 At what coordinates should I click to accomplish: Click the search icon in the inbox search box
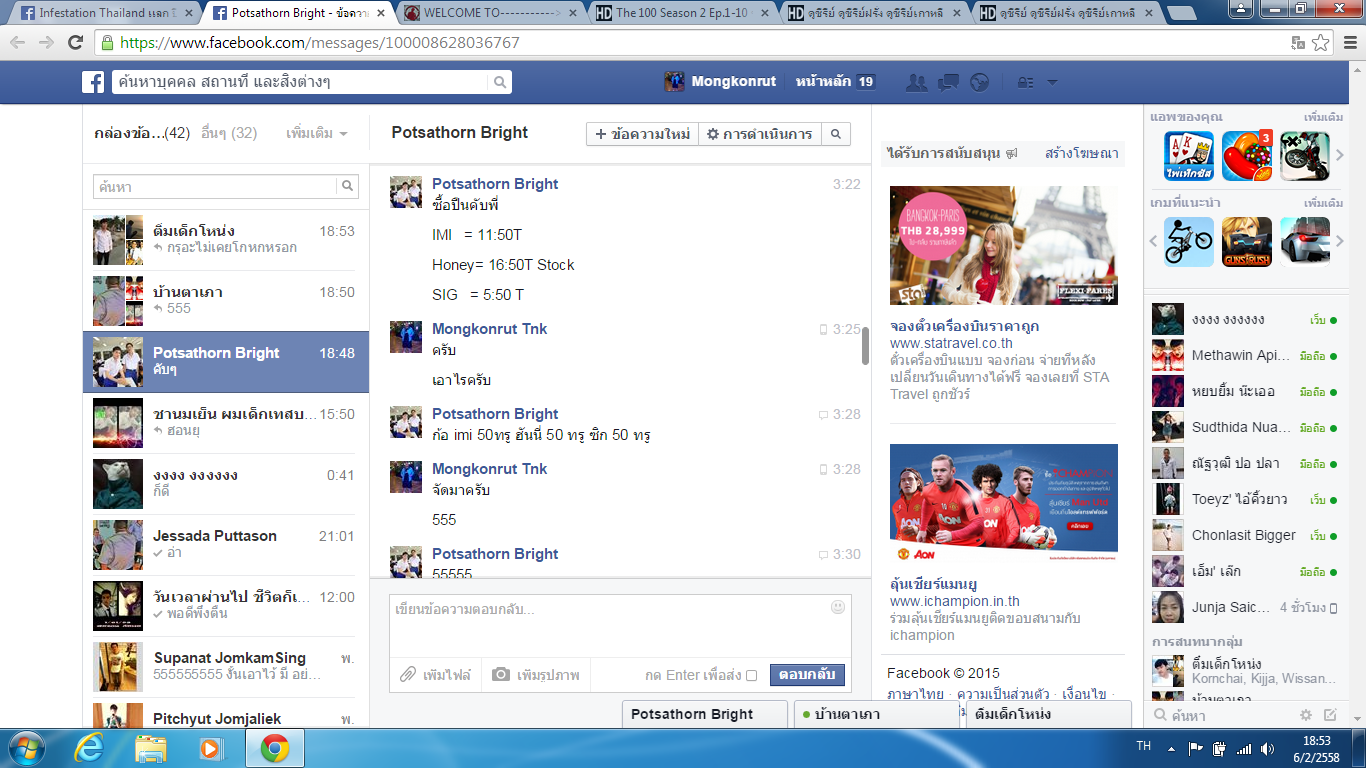348,186
